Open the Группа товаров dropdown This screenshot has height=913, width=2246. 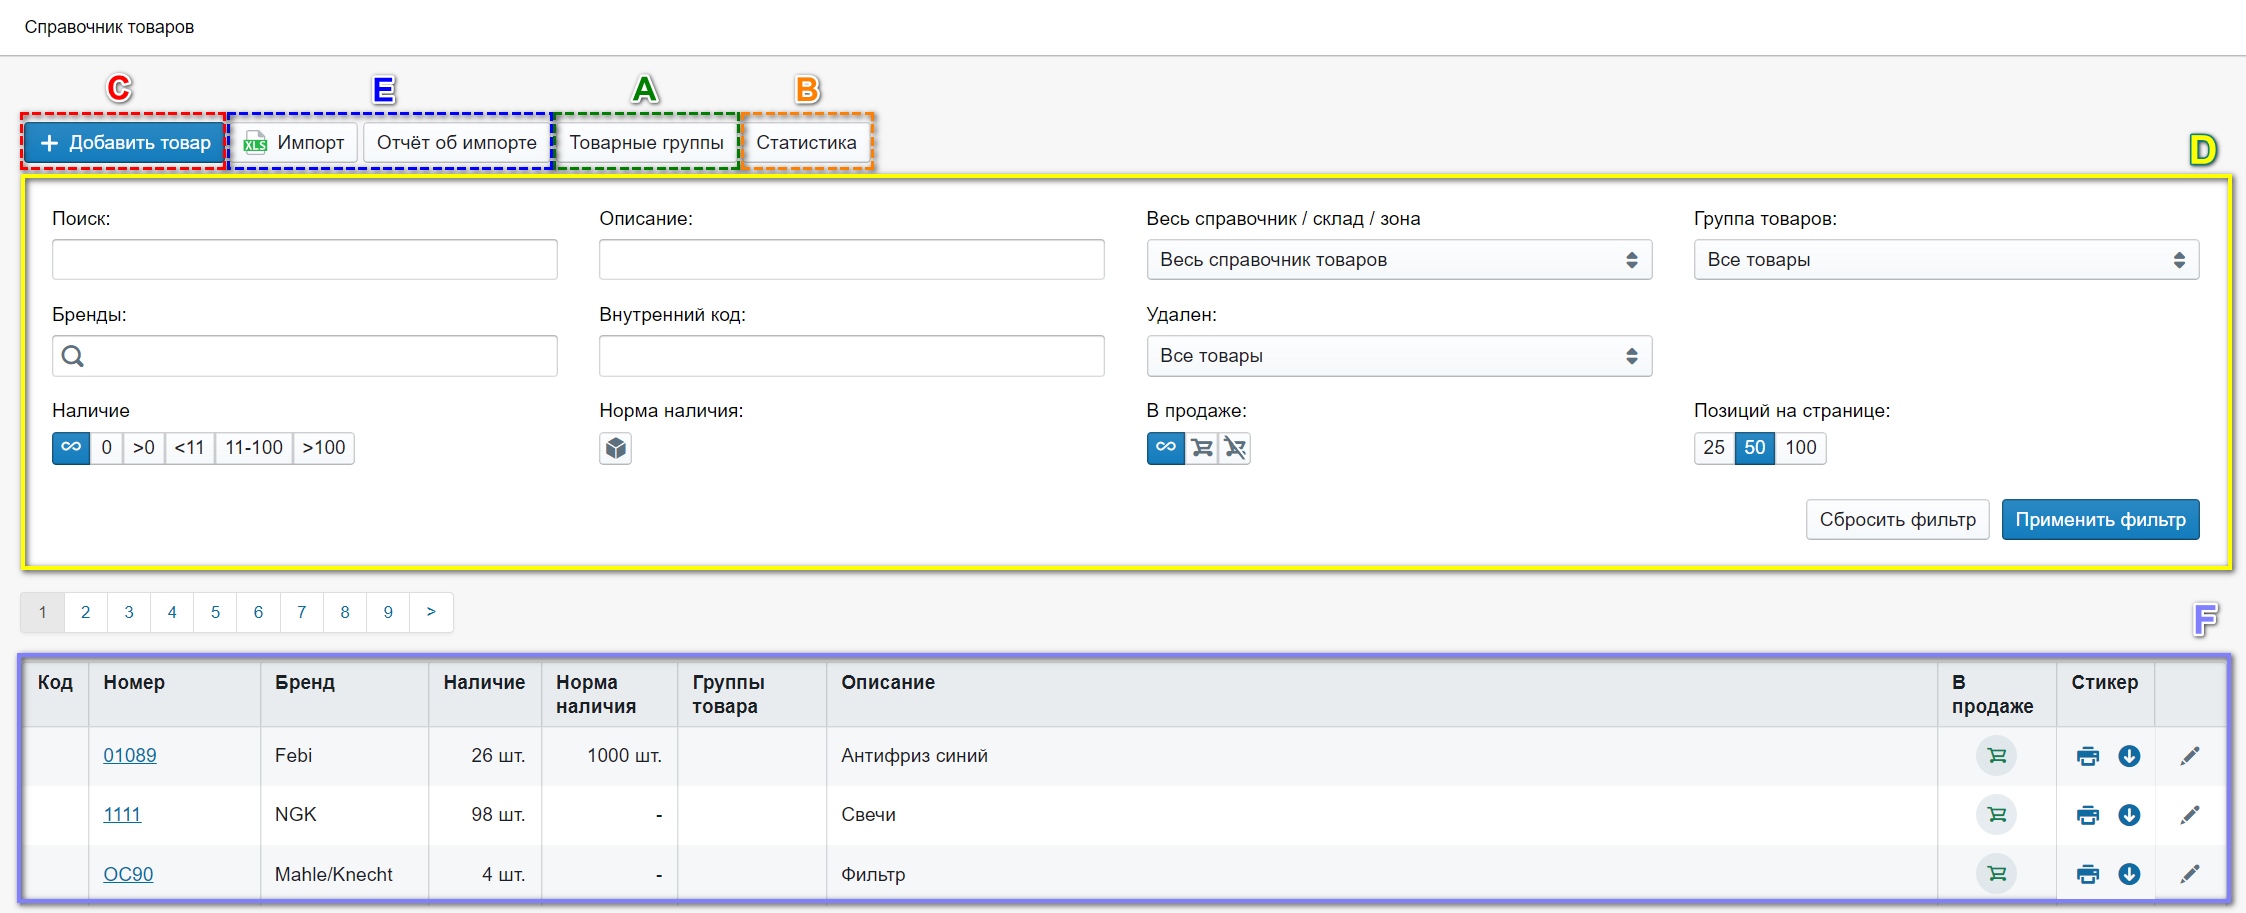click(1945, 260)
